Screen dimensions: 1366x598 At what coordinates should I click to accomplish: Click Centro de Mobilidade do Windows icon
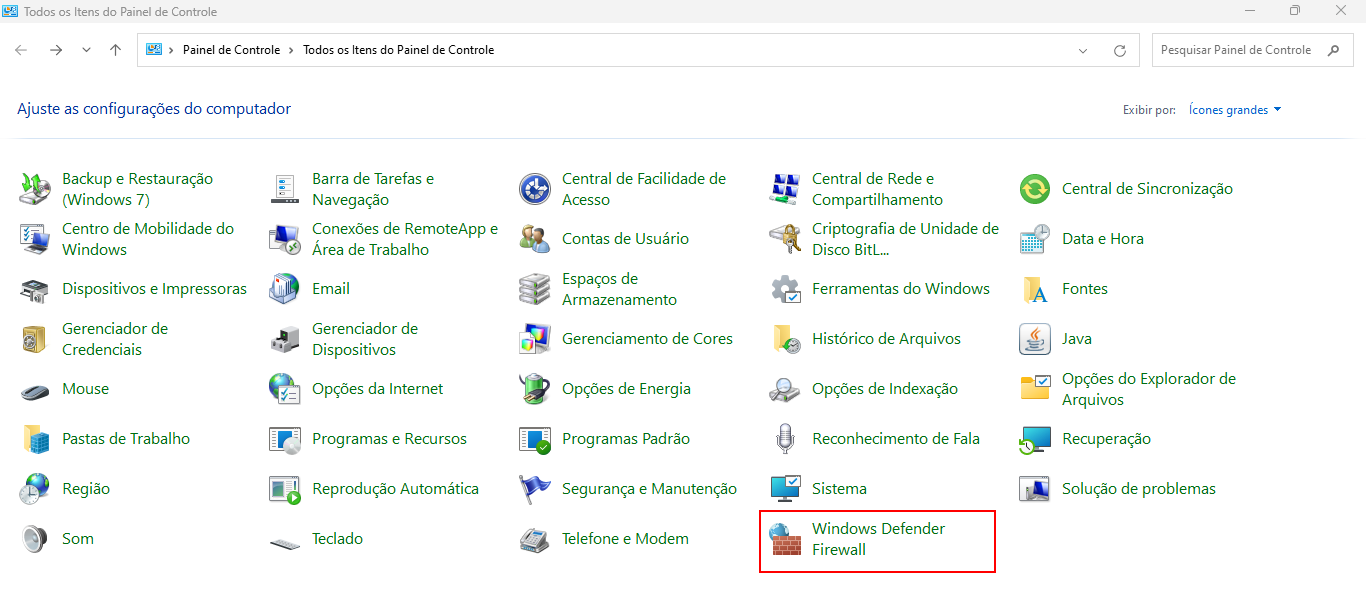coord(35,238)
